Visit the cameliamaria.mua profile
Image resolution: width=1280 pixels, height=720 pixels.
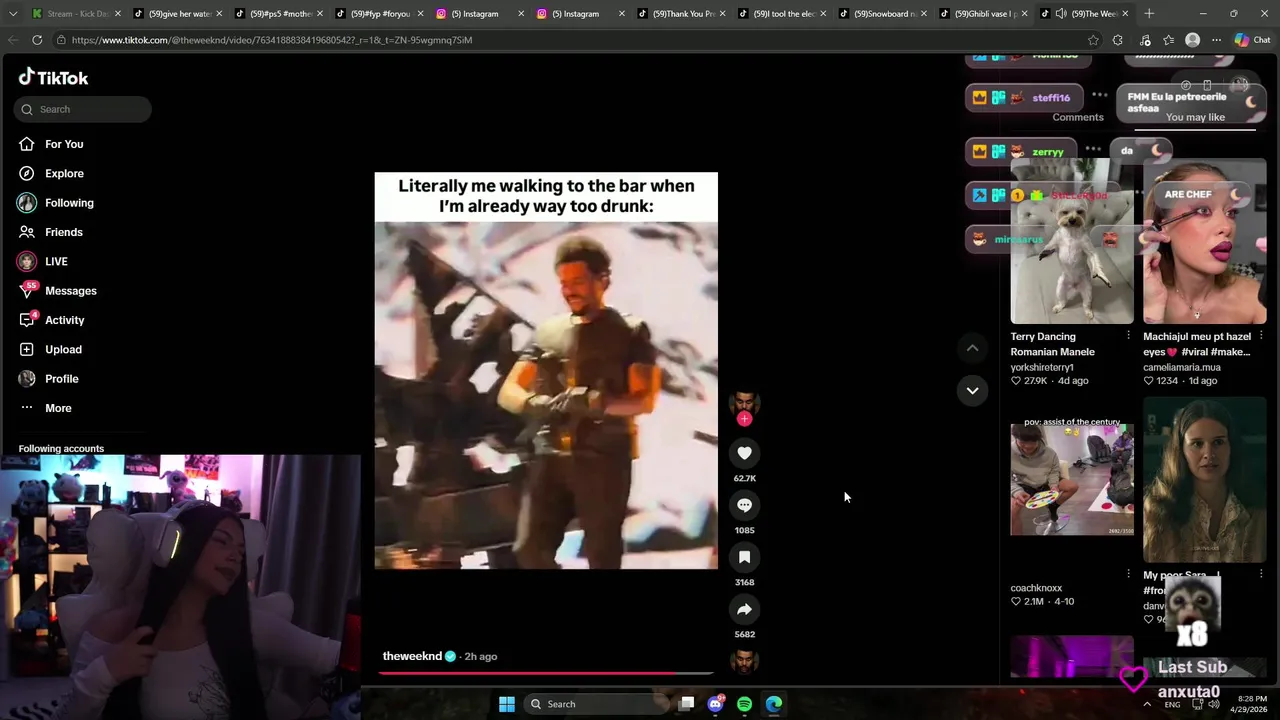pos(1182,367)
